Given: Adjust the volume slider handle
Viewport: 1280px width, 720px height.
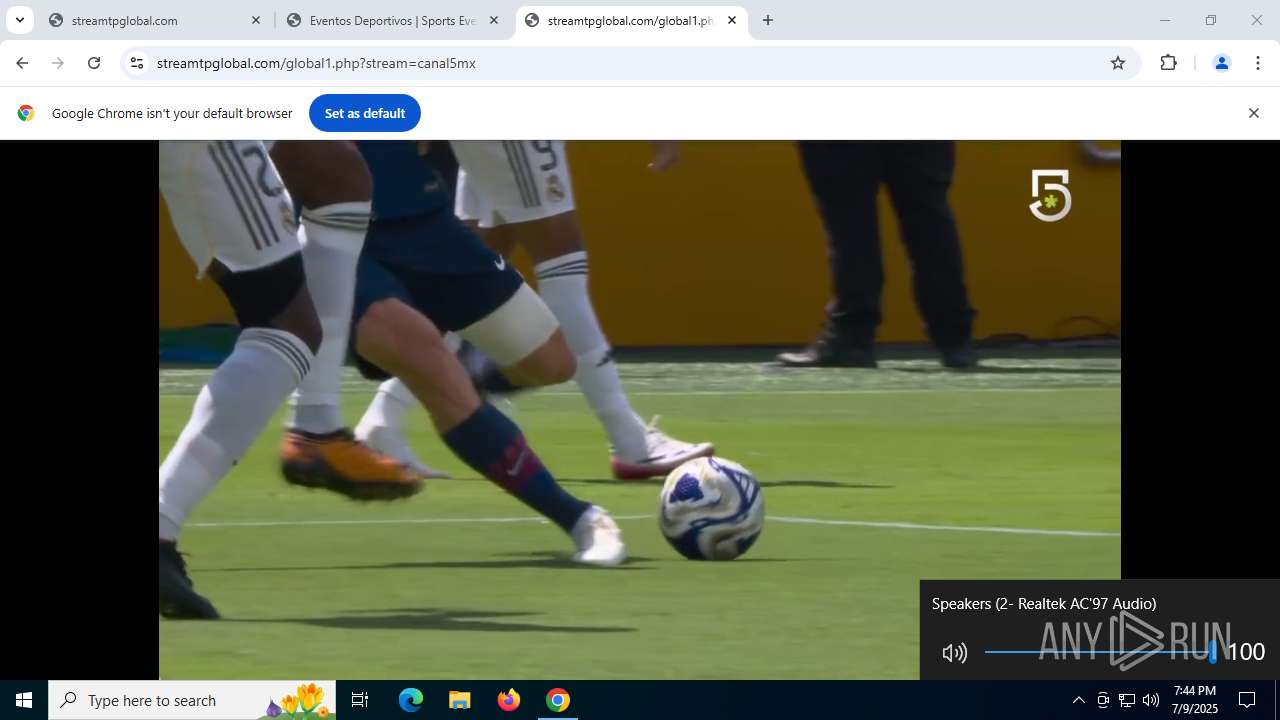Looking at the screenshot, I should [x=1213, y=652].
